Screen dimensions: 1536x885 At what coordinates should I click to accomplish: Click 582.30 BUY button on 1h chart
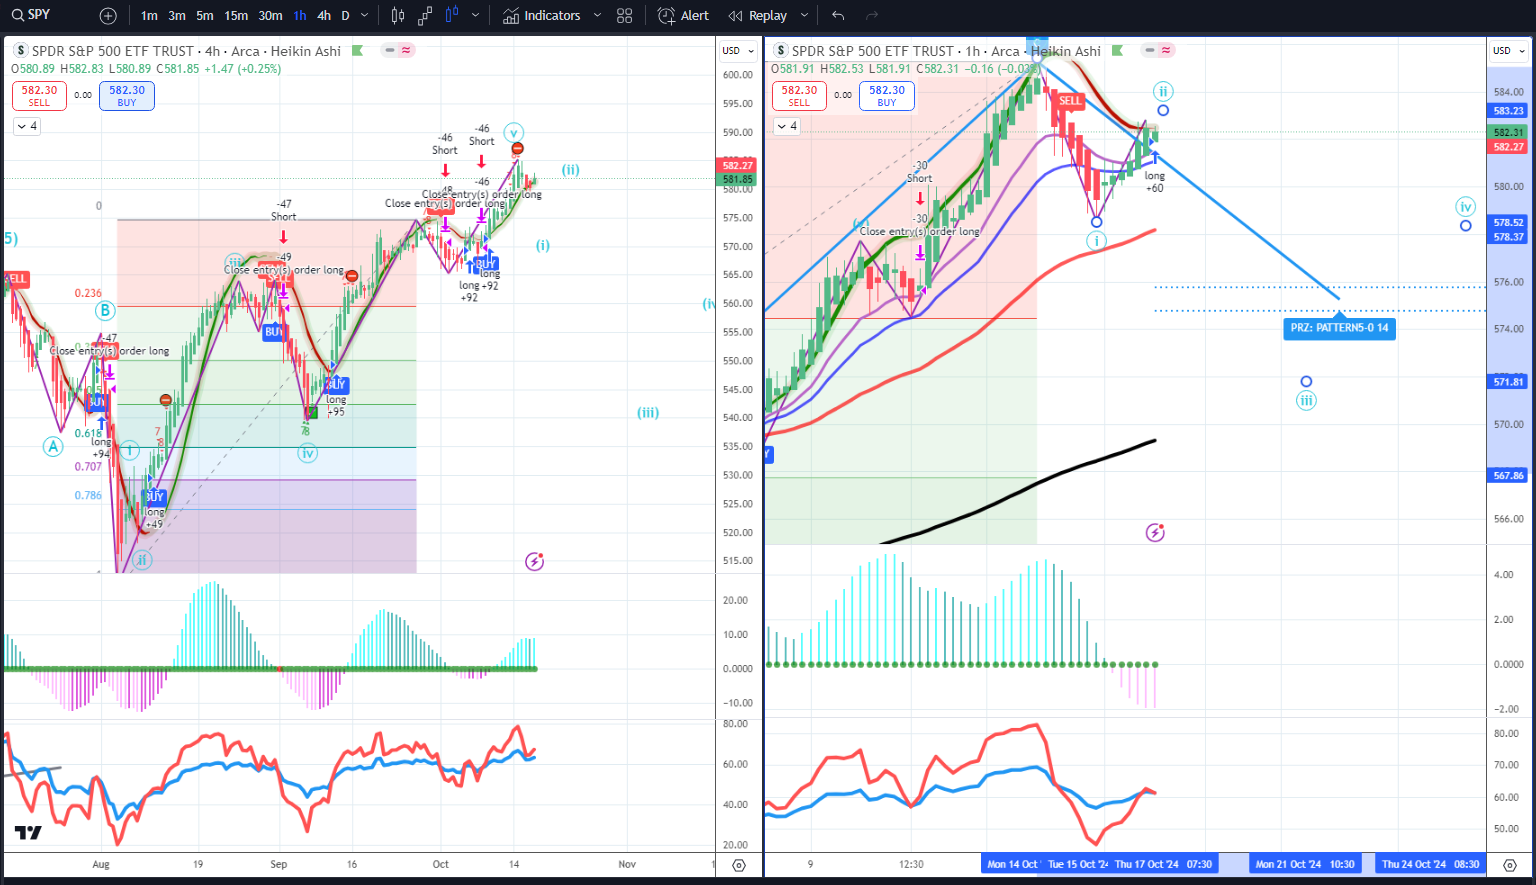[x=887, y=95]
